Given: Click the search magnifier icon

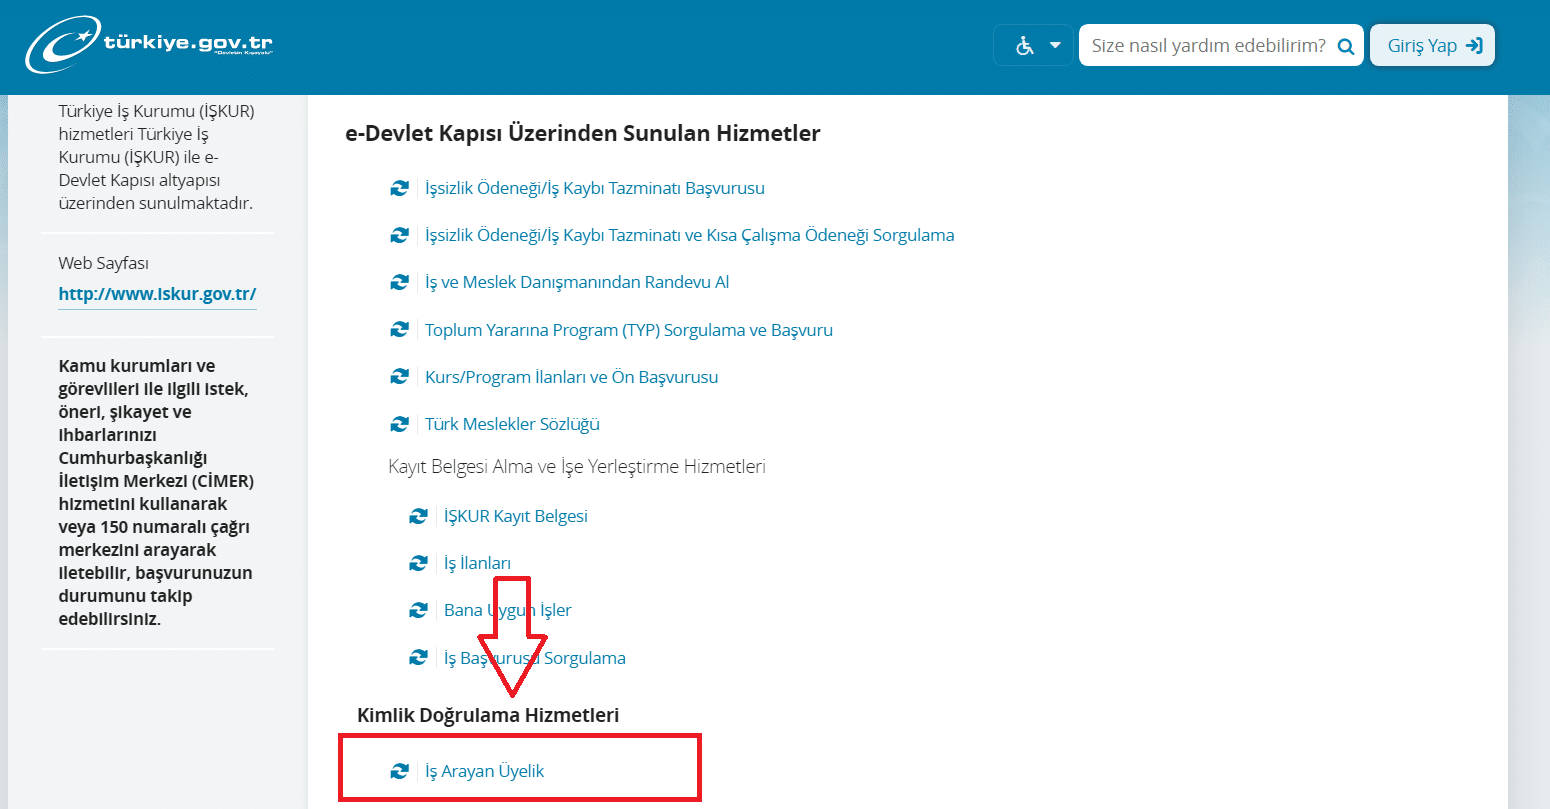Looking at the screenshot, I should (x=1346, y=46).
